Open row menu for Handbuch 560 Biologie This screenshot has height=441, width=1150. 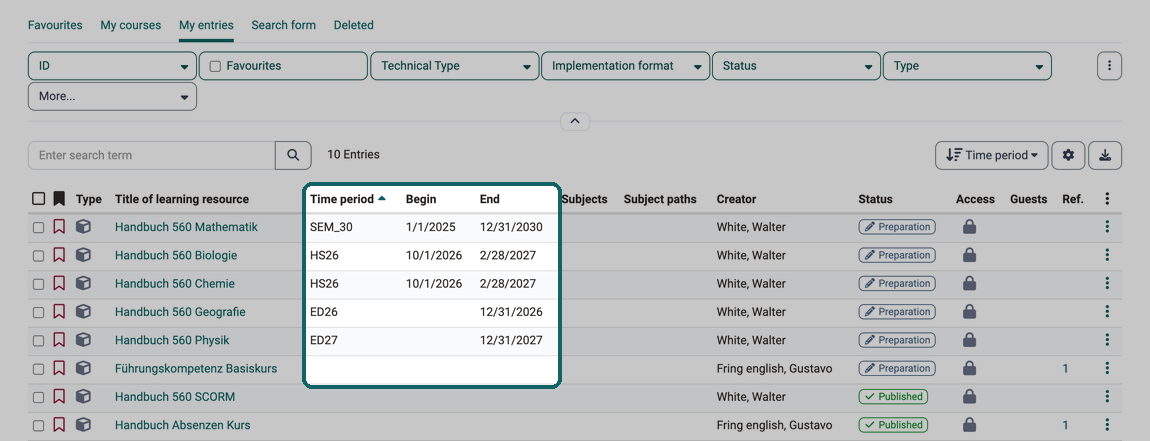(1107, 255)
